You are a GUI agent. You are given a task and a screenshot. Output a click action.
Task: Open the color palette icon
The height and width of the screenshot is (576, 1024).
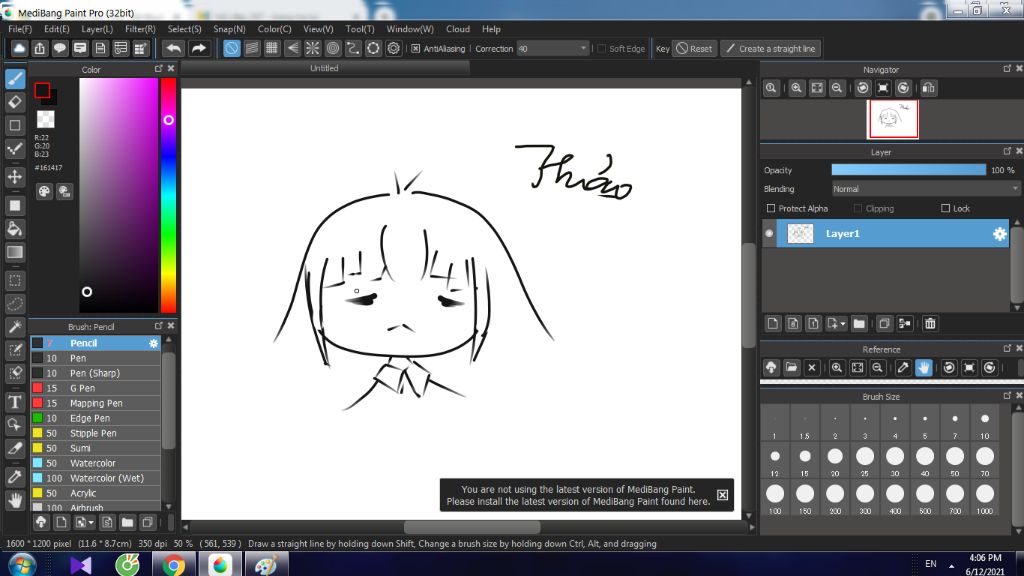click(x=44, y=191)
